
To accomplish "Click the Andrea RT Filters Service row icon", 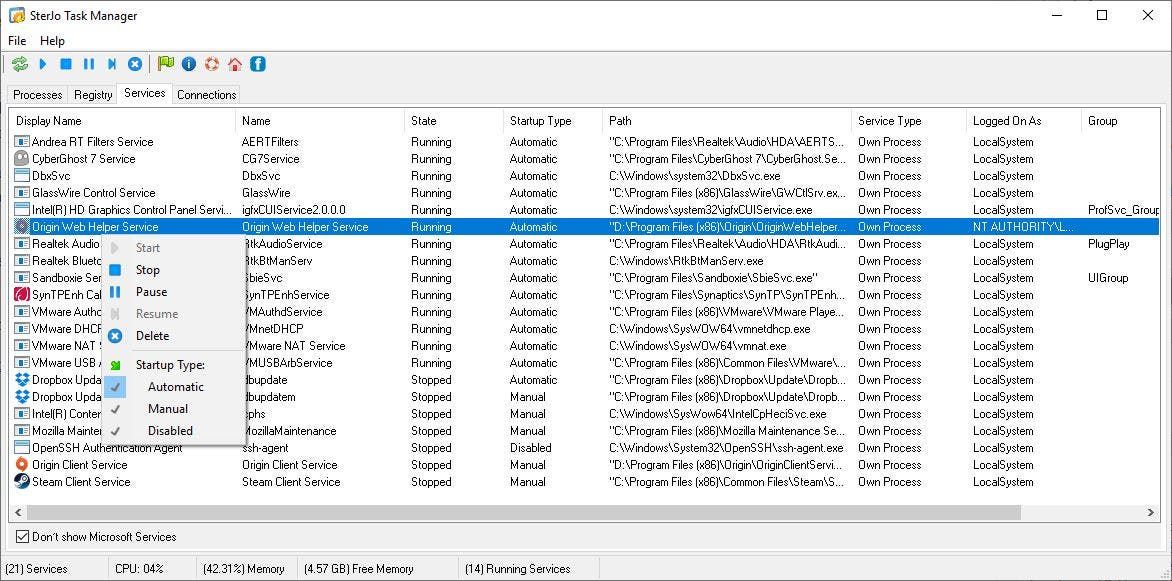I will coord(22,141).
